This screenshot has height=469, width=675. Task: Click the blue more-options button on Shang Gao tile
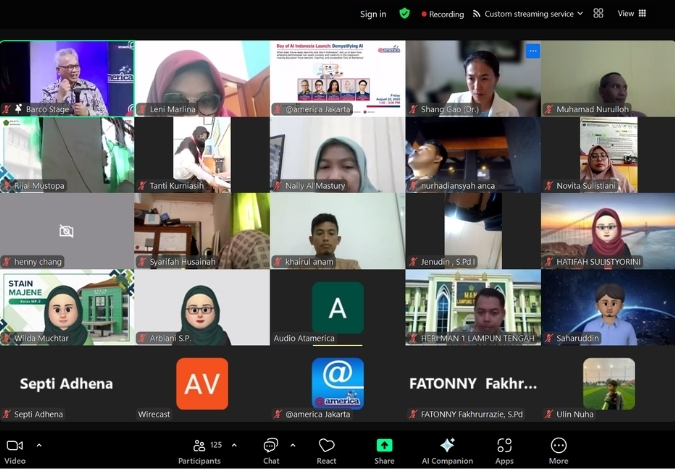533,51
